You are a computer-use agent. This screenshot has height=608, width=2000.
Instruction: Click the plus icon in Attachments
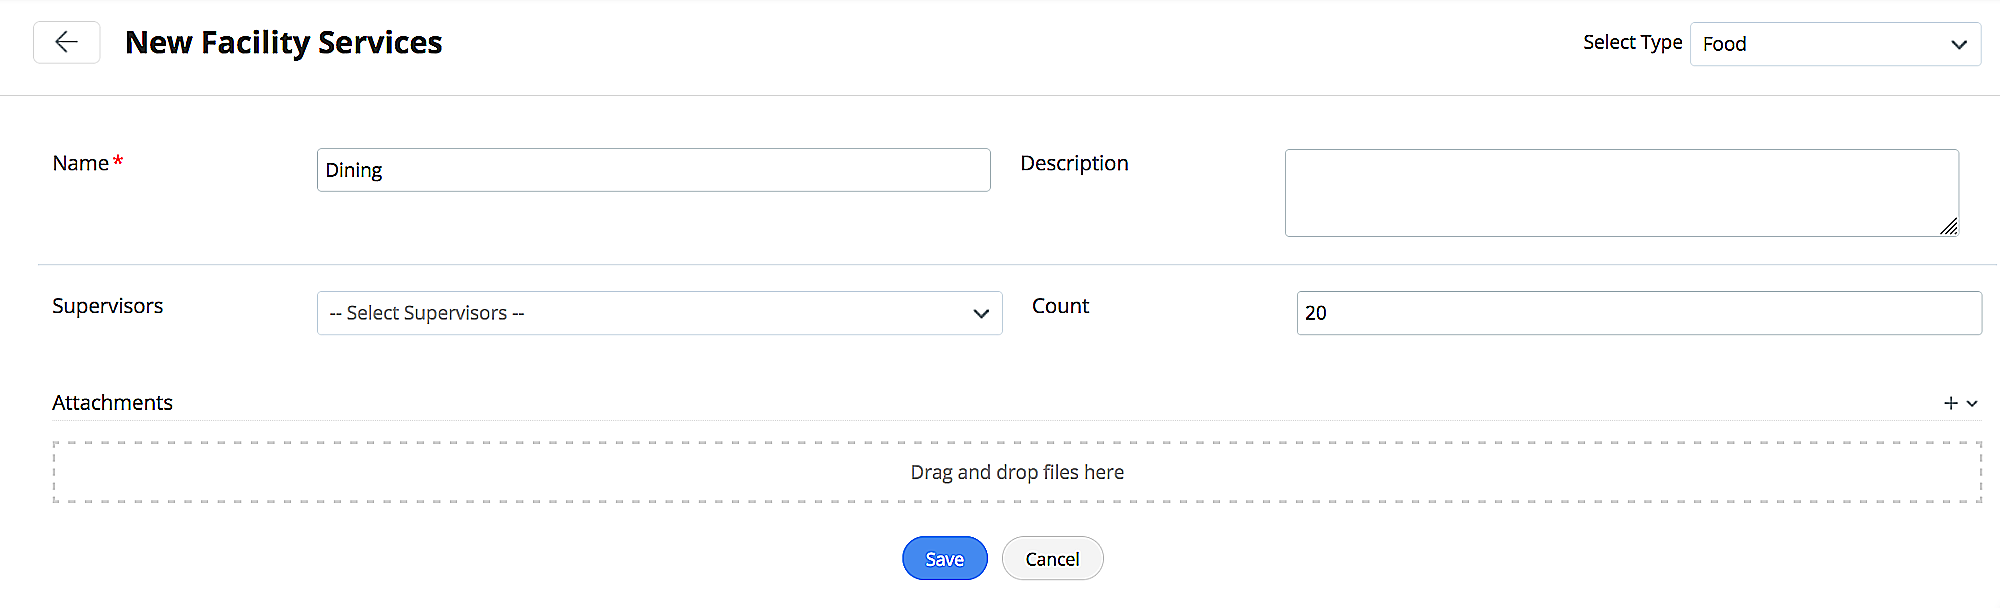1950,403
